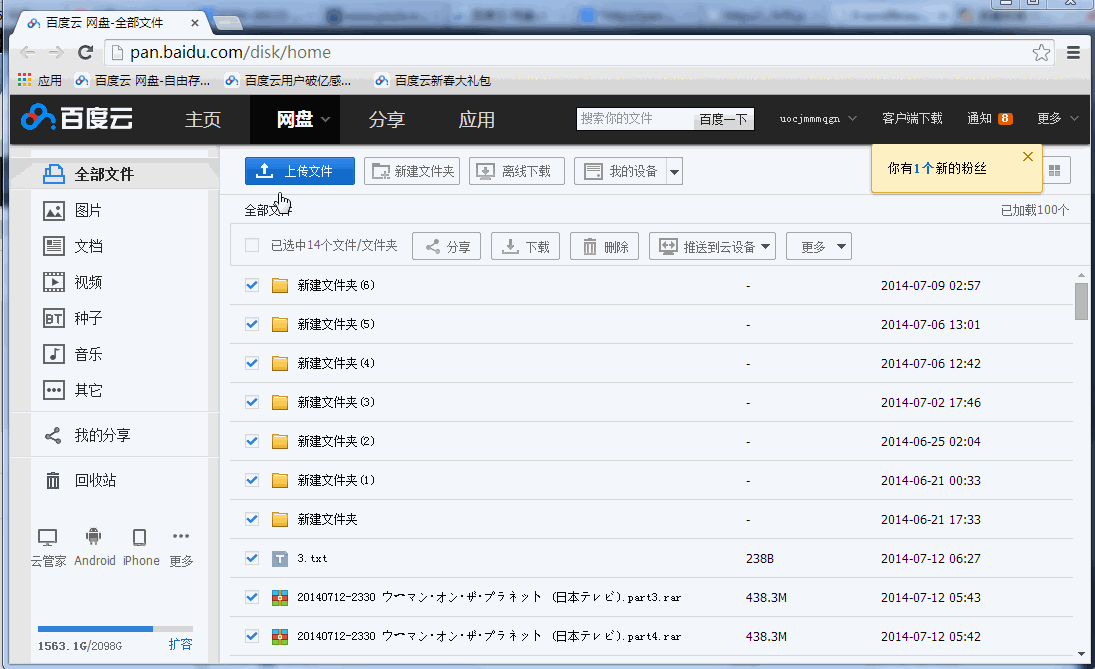Open the 推送到云设备 dropdown
This screenshot has width=1095, height=669.
coord(712,247)
